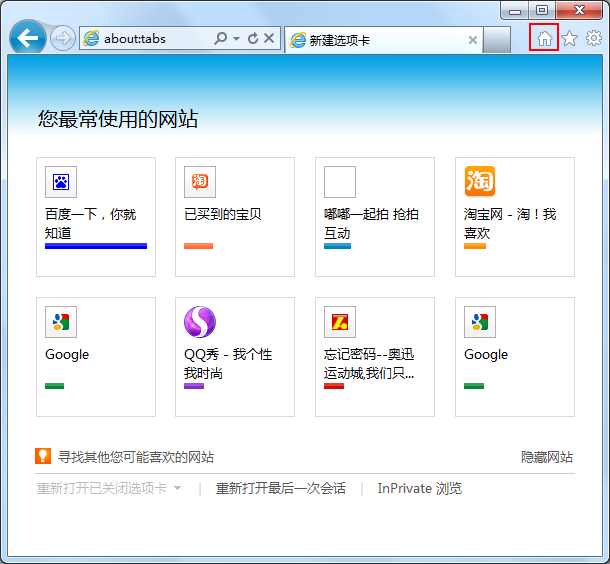Open 淘宝网 - 淘！我喜欢 link
610x564 pixels.
pyautogui.click(x=510, y=224)
